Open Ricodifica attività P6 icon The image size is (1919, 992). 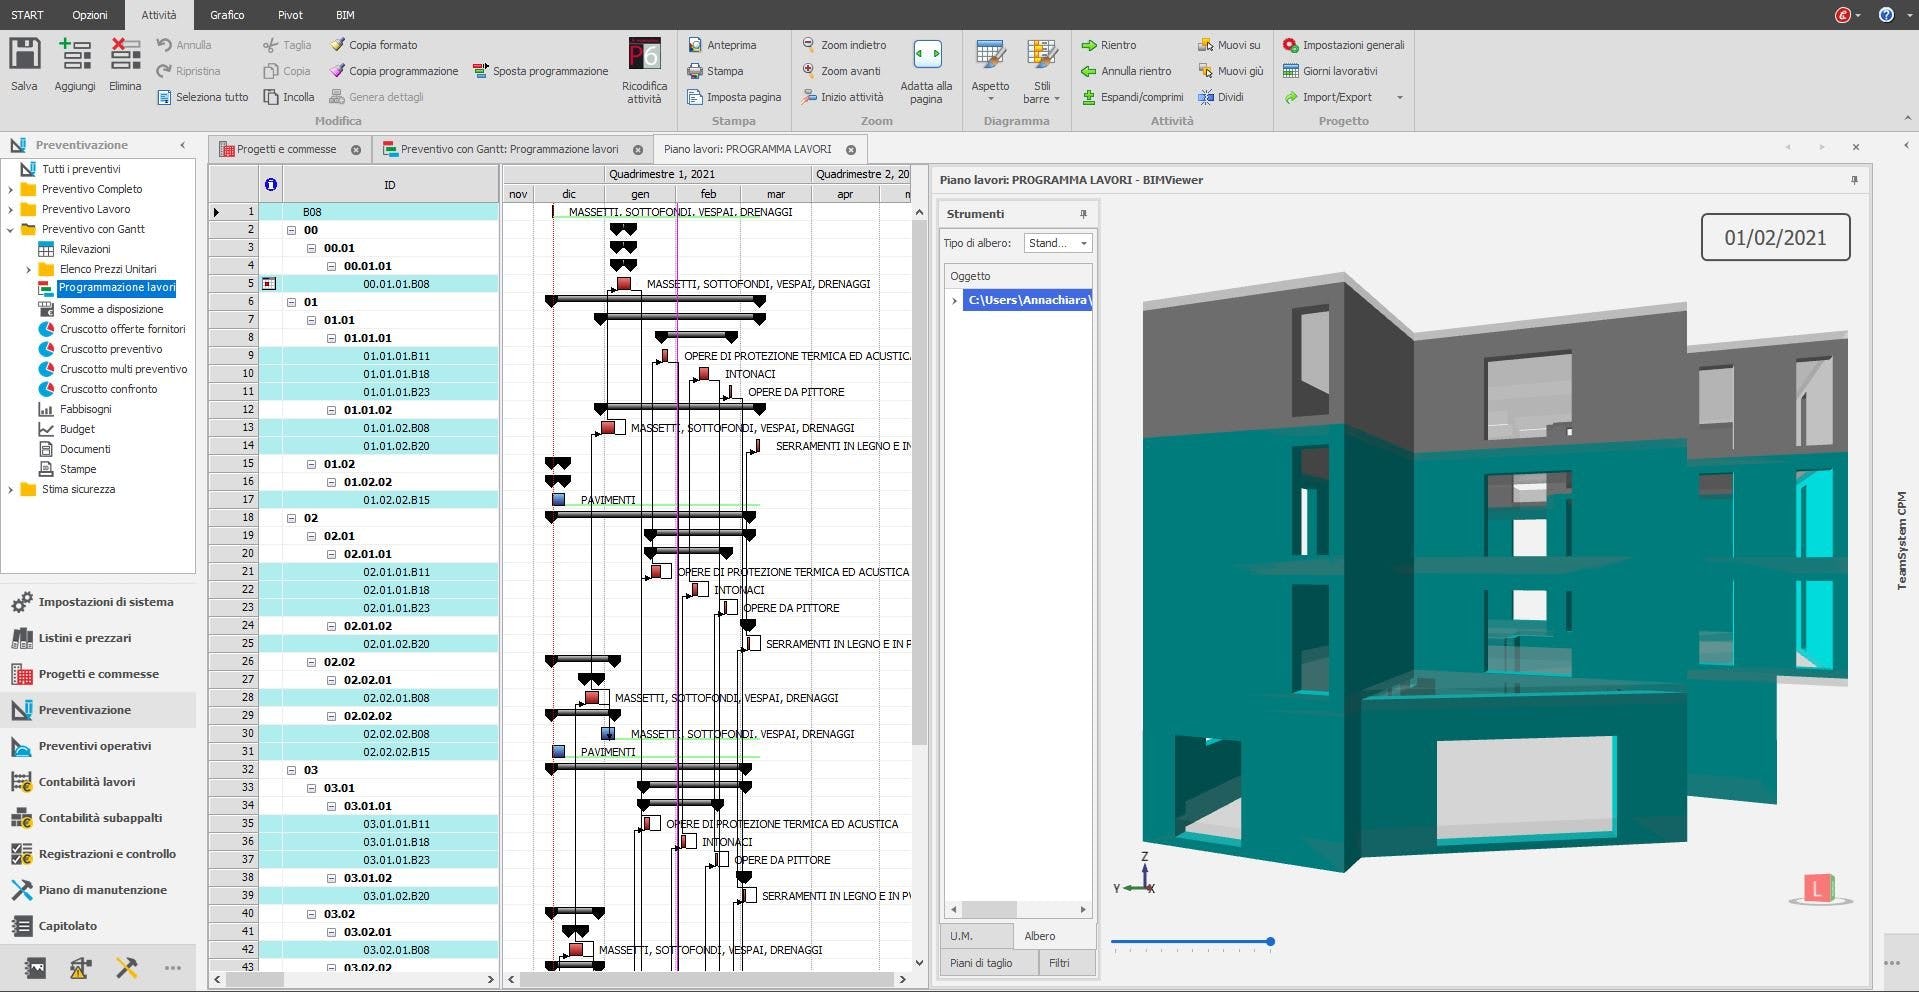(x=644, y=55)
